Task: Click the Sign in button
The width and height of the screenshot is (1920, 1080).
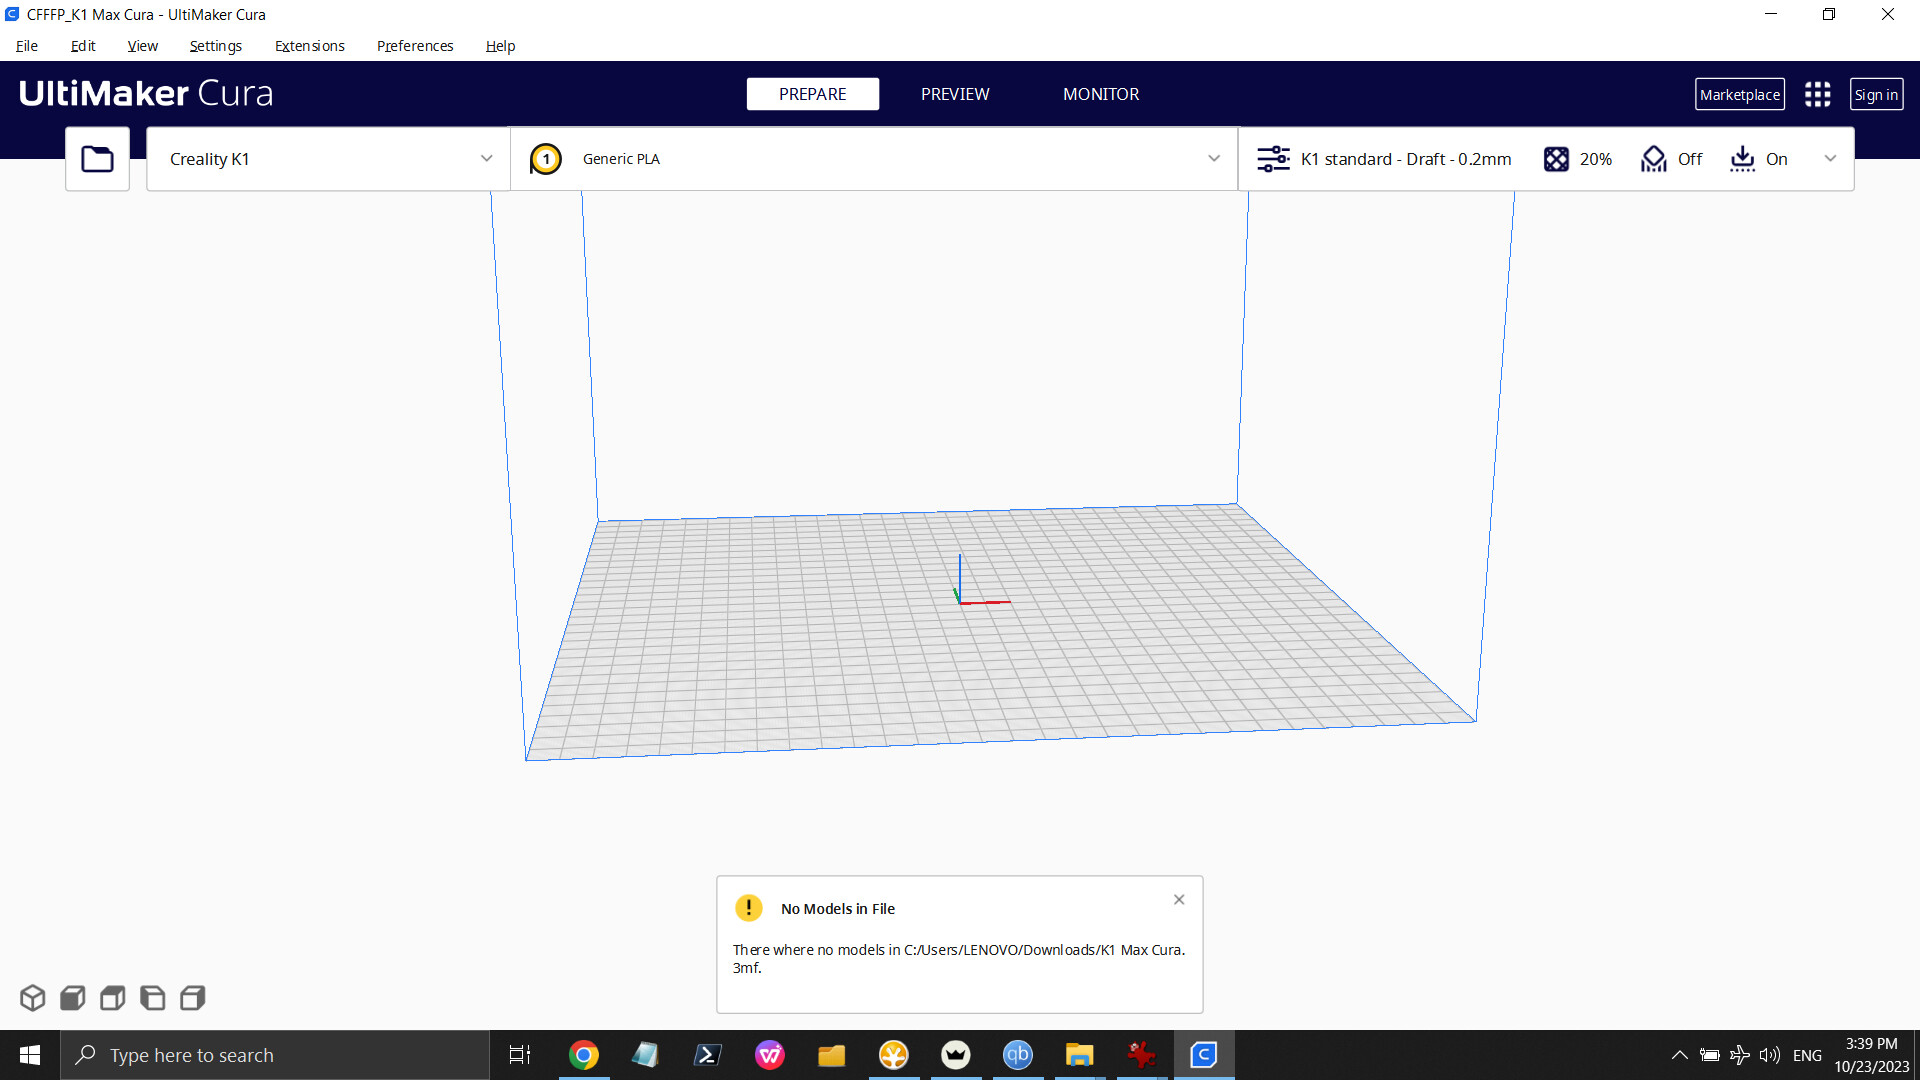Action: coord(1875,94)
